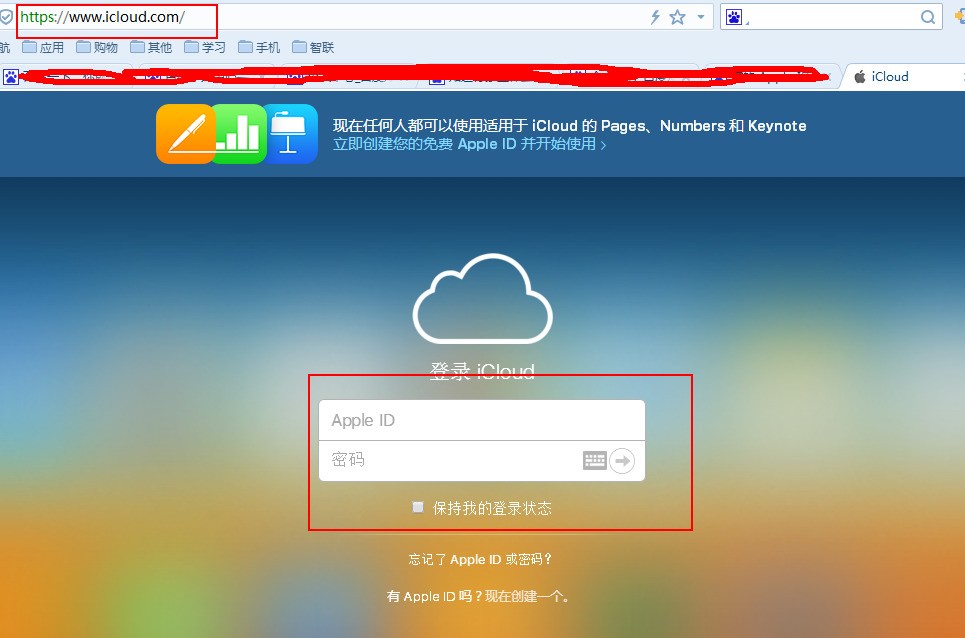This screenshot has width=965, height=638.
Task: Open dropdown arrow next to bookmark star
Action: point(700,17)
